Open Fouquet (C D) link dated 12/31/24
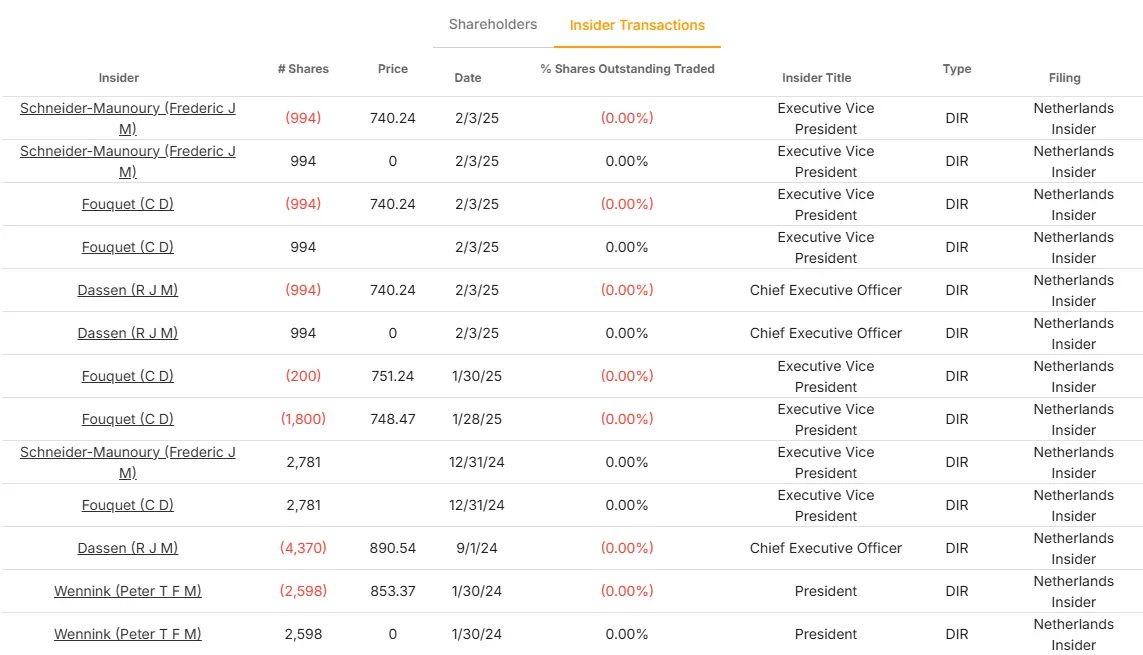Viewport: 1143px width, 655px height. click(x=128, y=505)
